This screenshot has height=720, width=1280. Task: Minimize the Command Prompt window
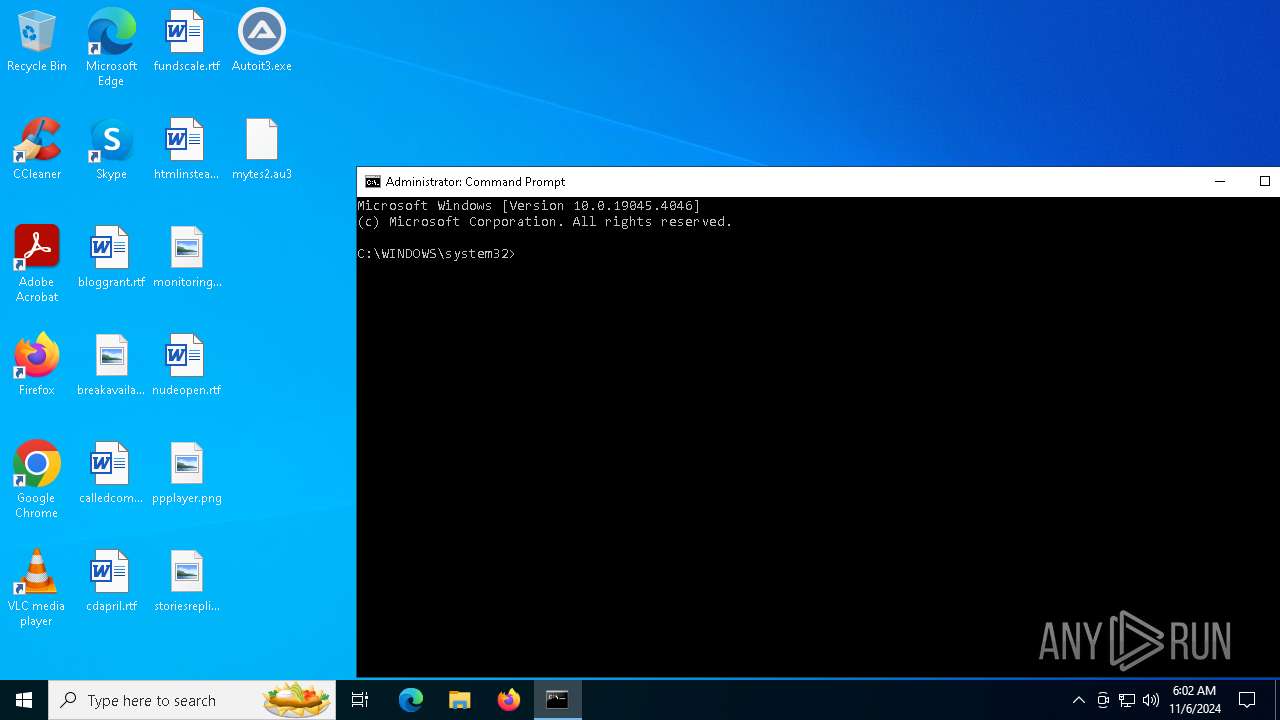tap(1219, 182)
